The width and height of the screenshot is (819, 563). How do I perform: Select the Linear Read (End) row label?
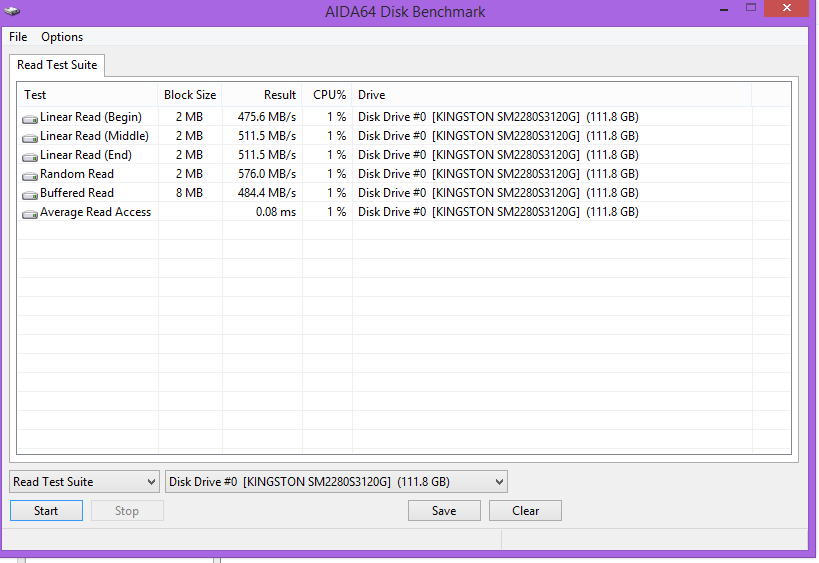[x=86, y=155]
